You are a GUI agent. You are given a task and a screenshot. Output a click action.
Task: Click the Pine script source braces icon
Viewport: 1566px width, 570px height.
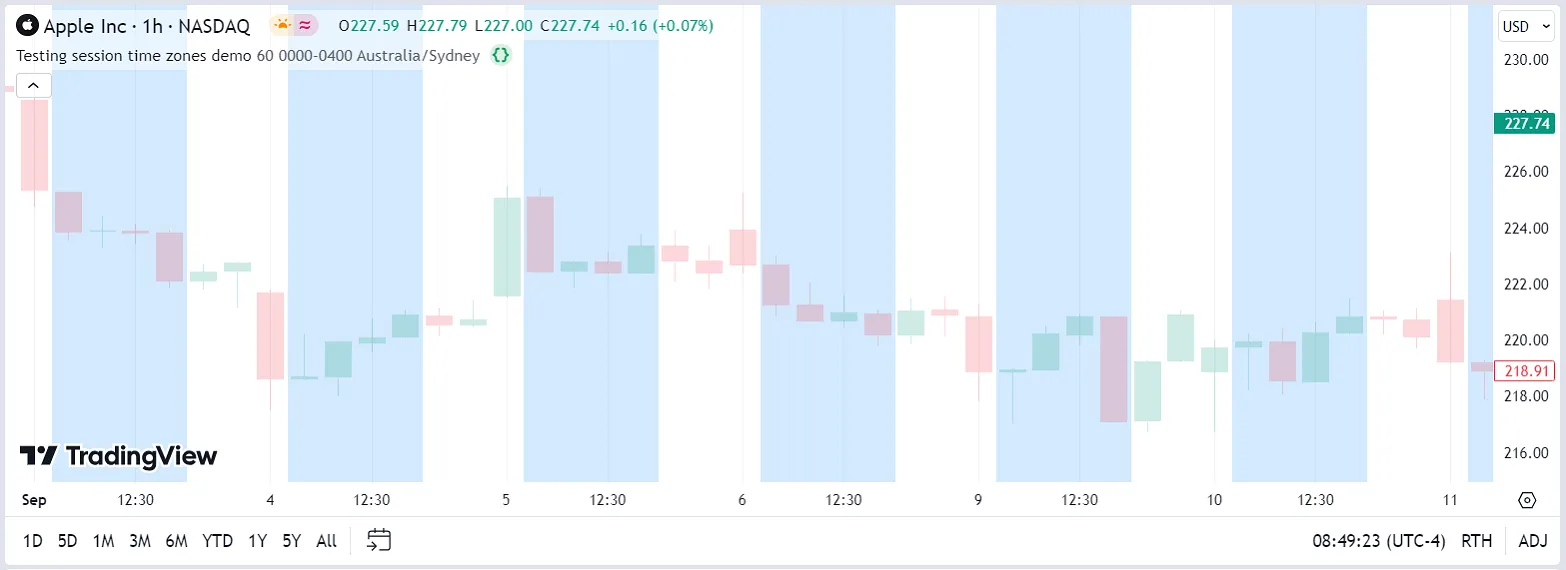click(501, 56)
